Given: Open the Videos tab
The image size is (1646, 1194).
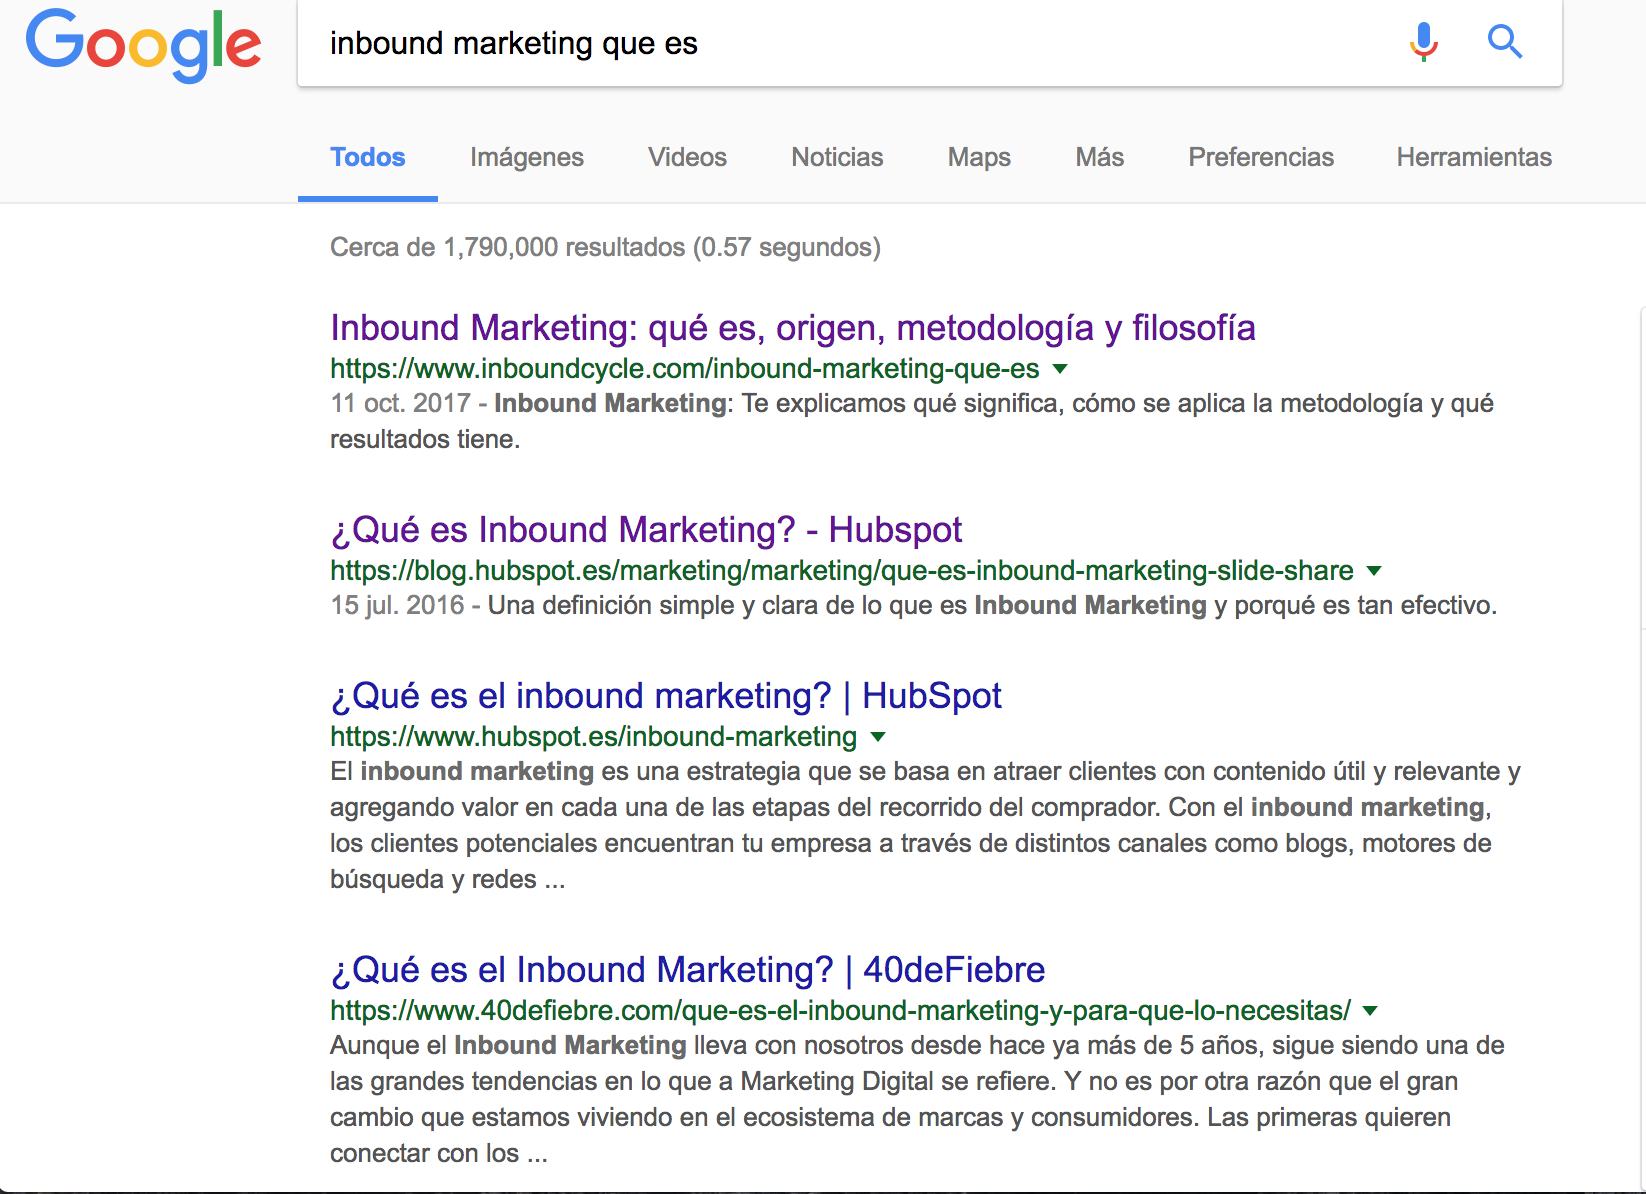Looking at the screenshot, I should (x=687, y=158).
